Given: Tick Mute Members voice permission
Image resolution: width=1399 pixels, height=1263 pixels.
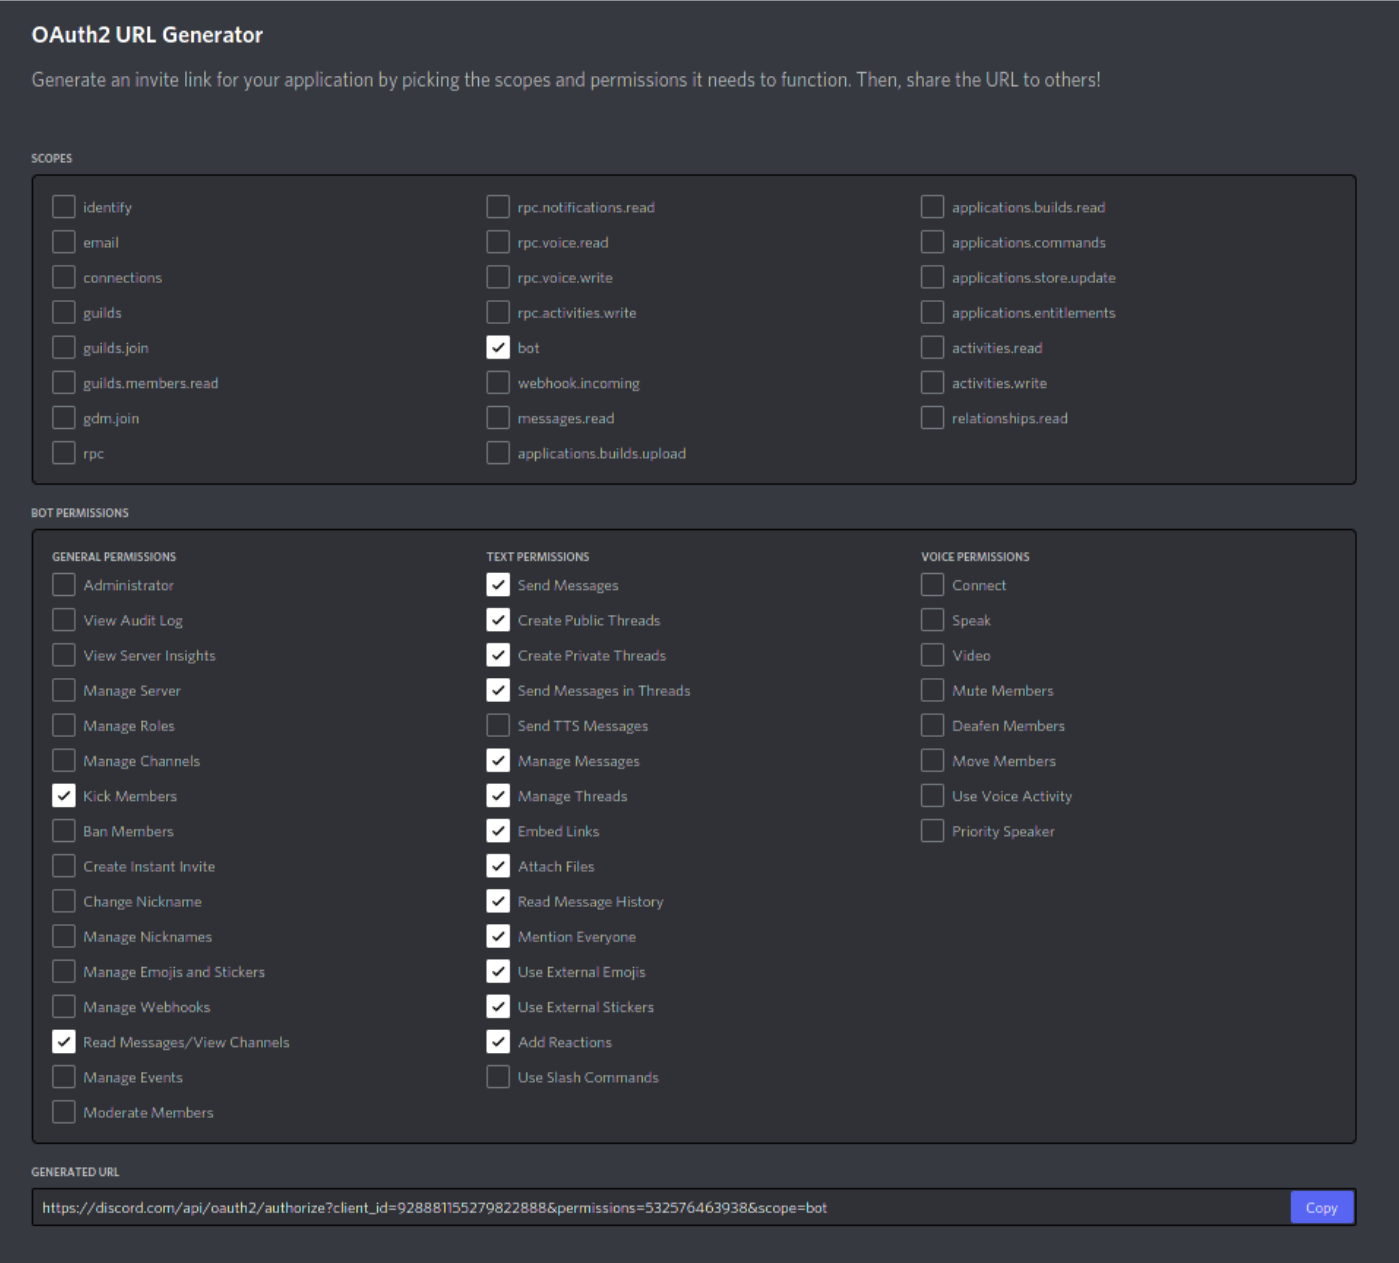Looking at the screenshot, I should click(x=932, y=690).
